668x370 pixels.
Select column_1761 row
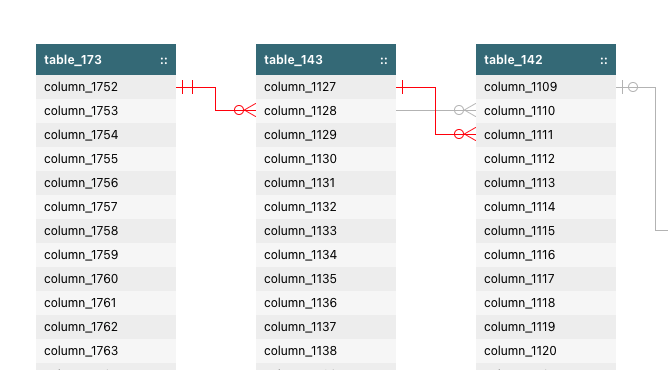[106, 303]
